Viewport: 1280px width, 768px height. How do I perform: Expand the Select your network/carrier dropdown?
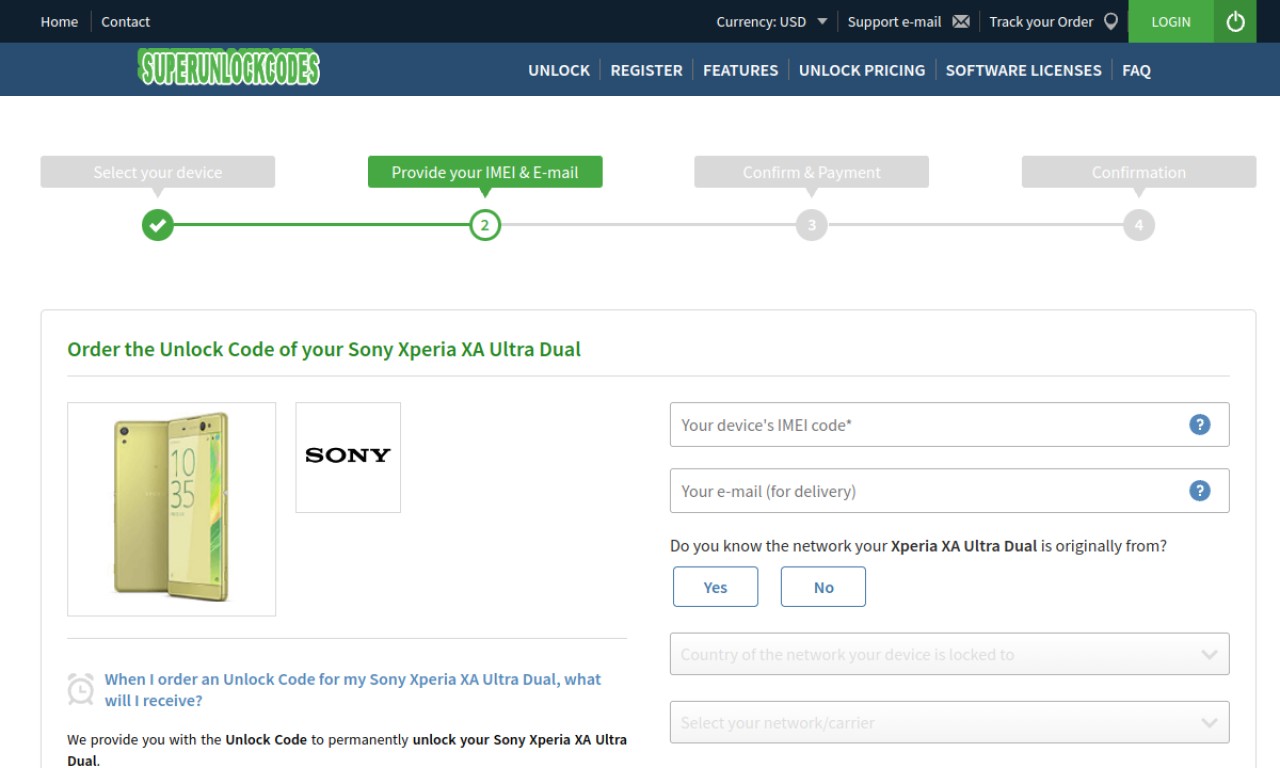950,722
